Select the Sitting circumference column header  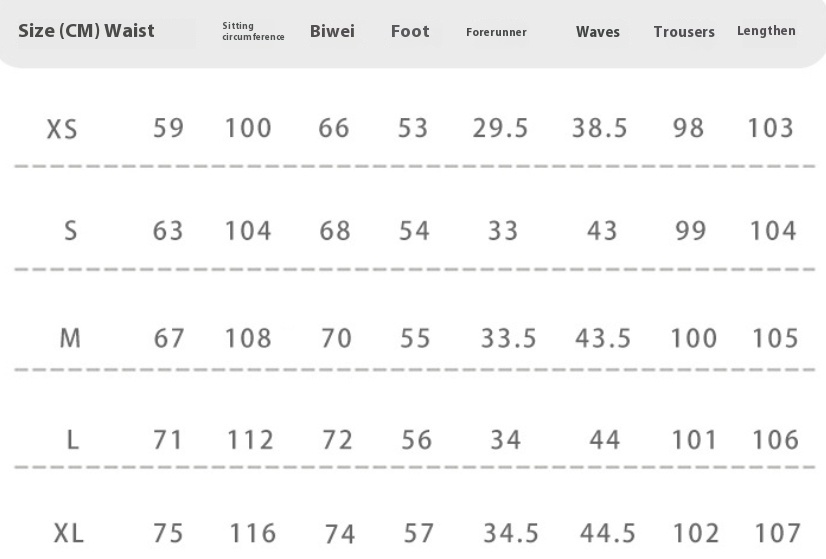[253, 32]
